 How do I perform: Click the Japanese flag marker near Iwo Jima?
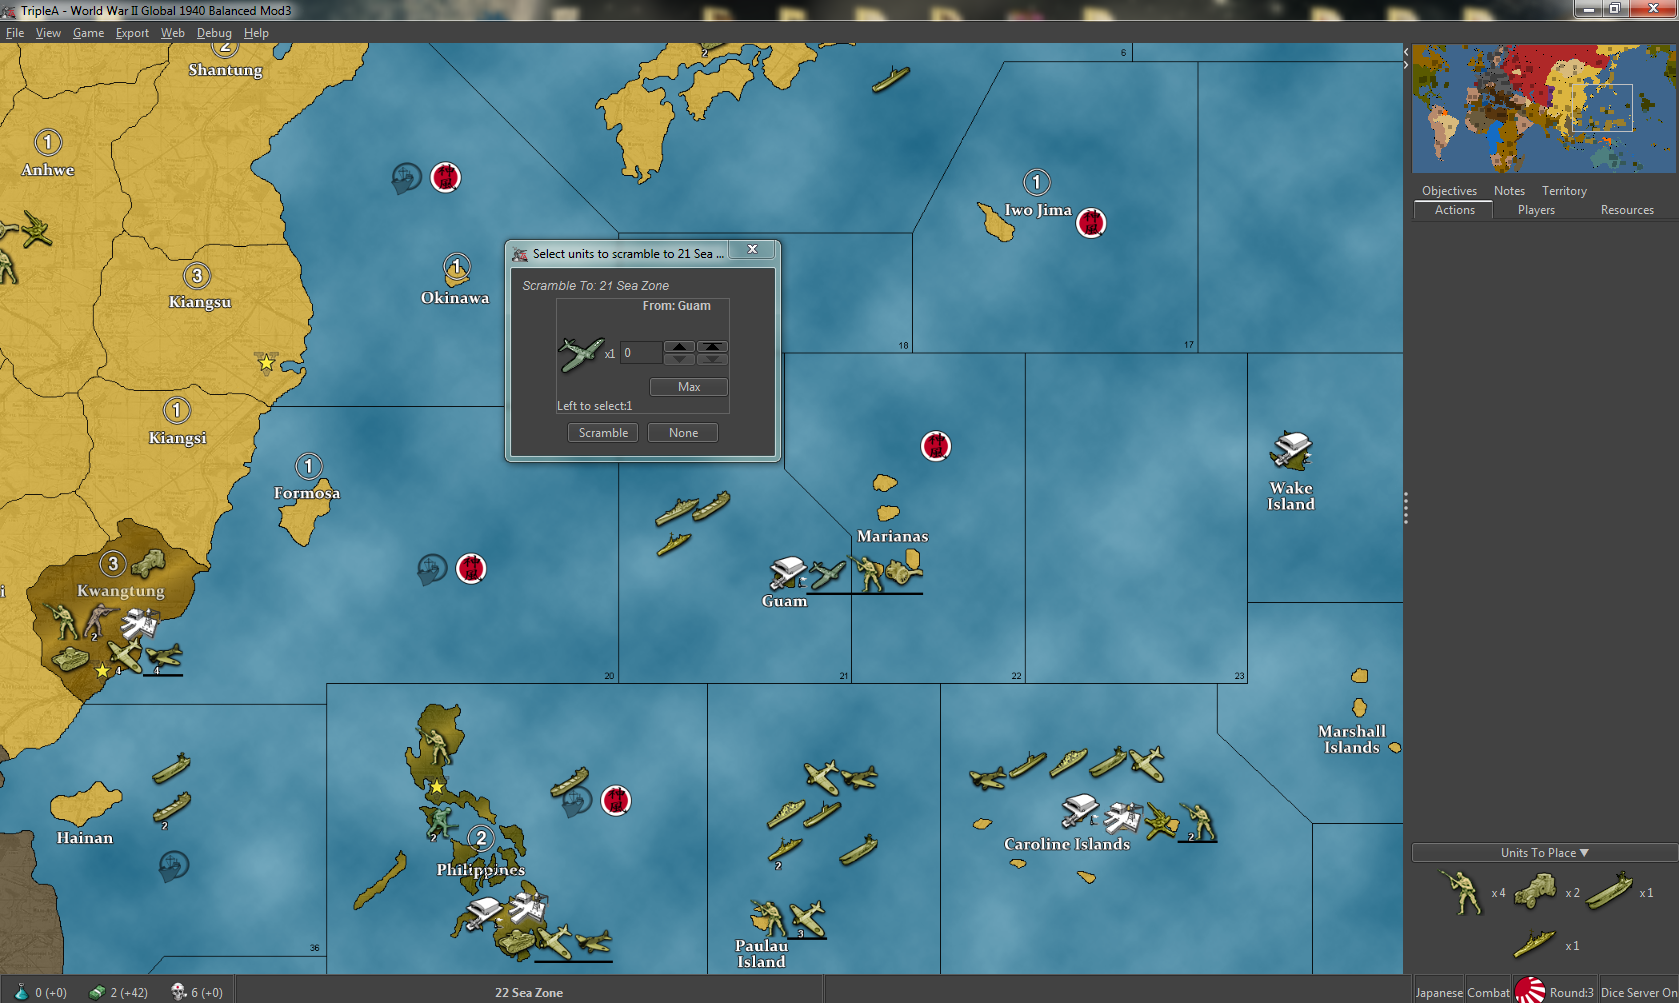[x=1091, y=223]
